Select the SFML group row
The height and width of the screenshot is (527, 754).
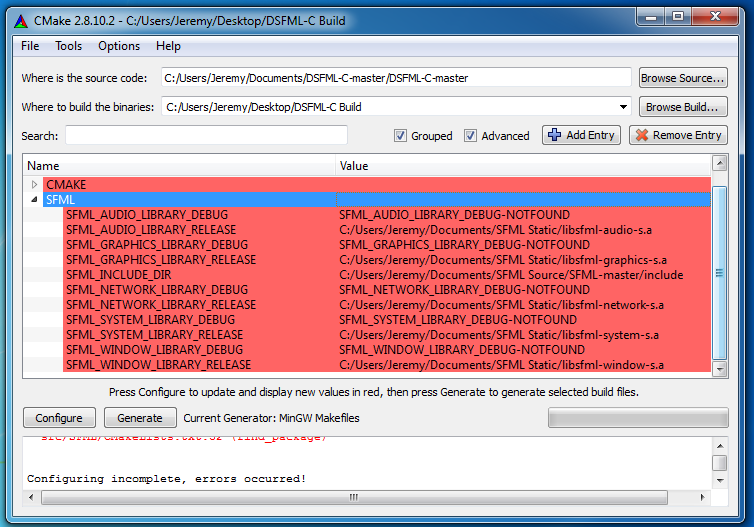[x=377, y=200]
